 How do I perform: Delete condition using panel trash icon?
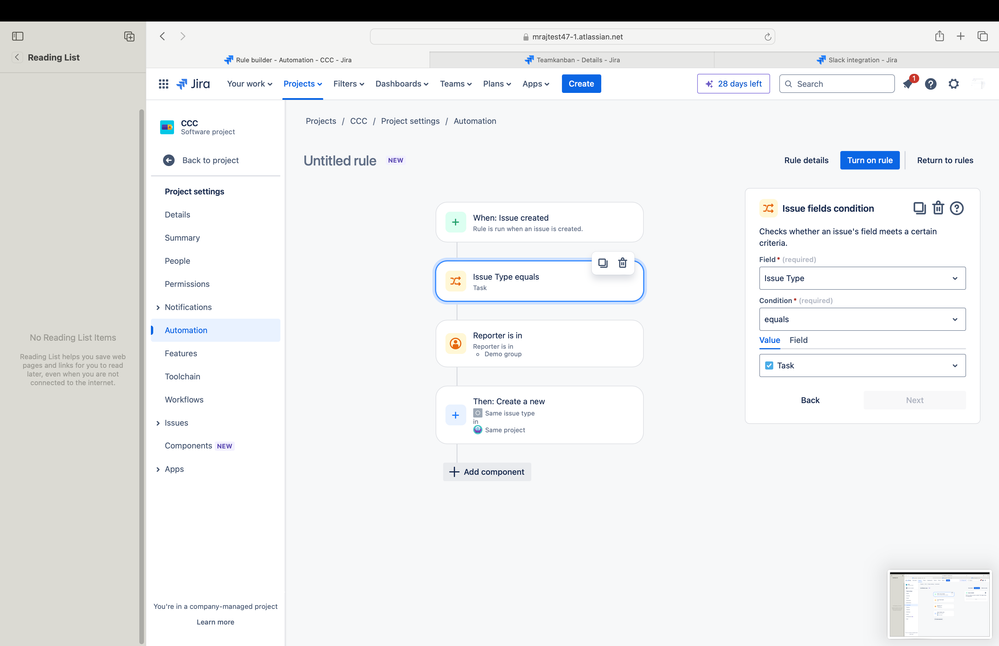[938, 208]
